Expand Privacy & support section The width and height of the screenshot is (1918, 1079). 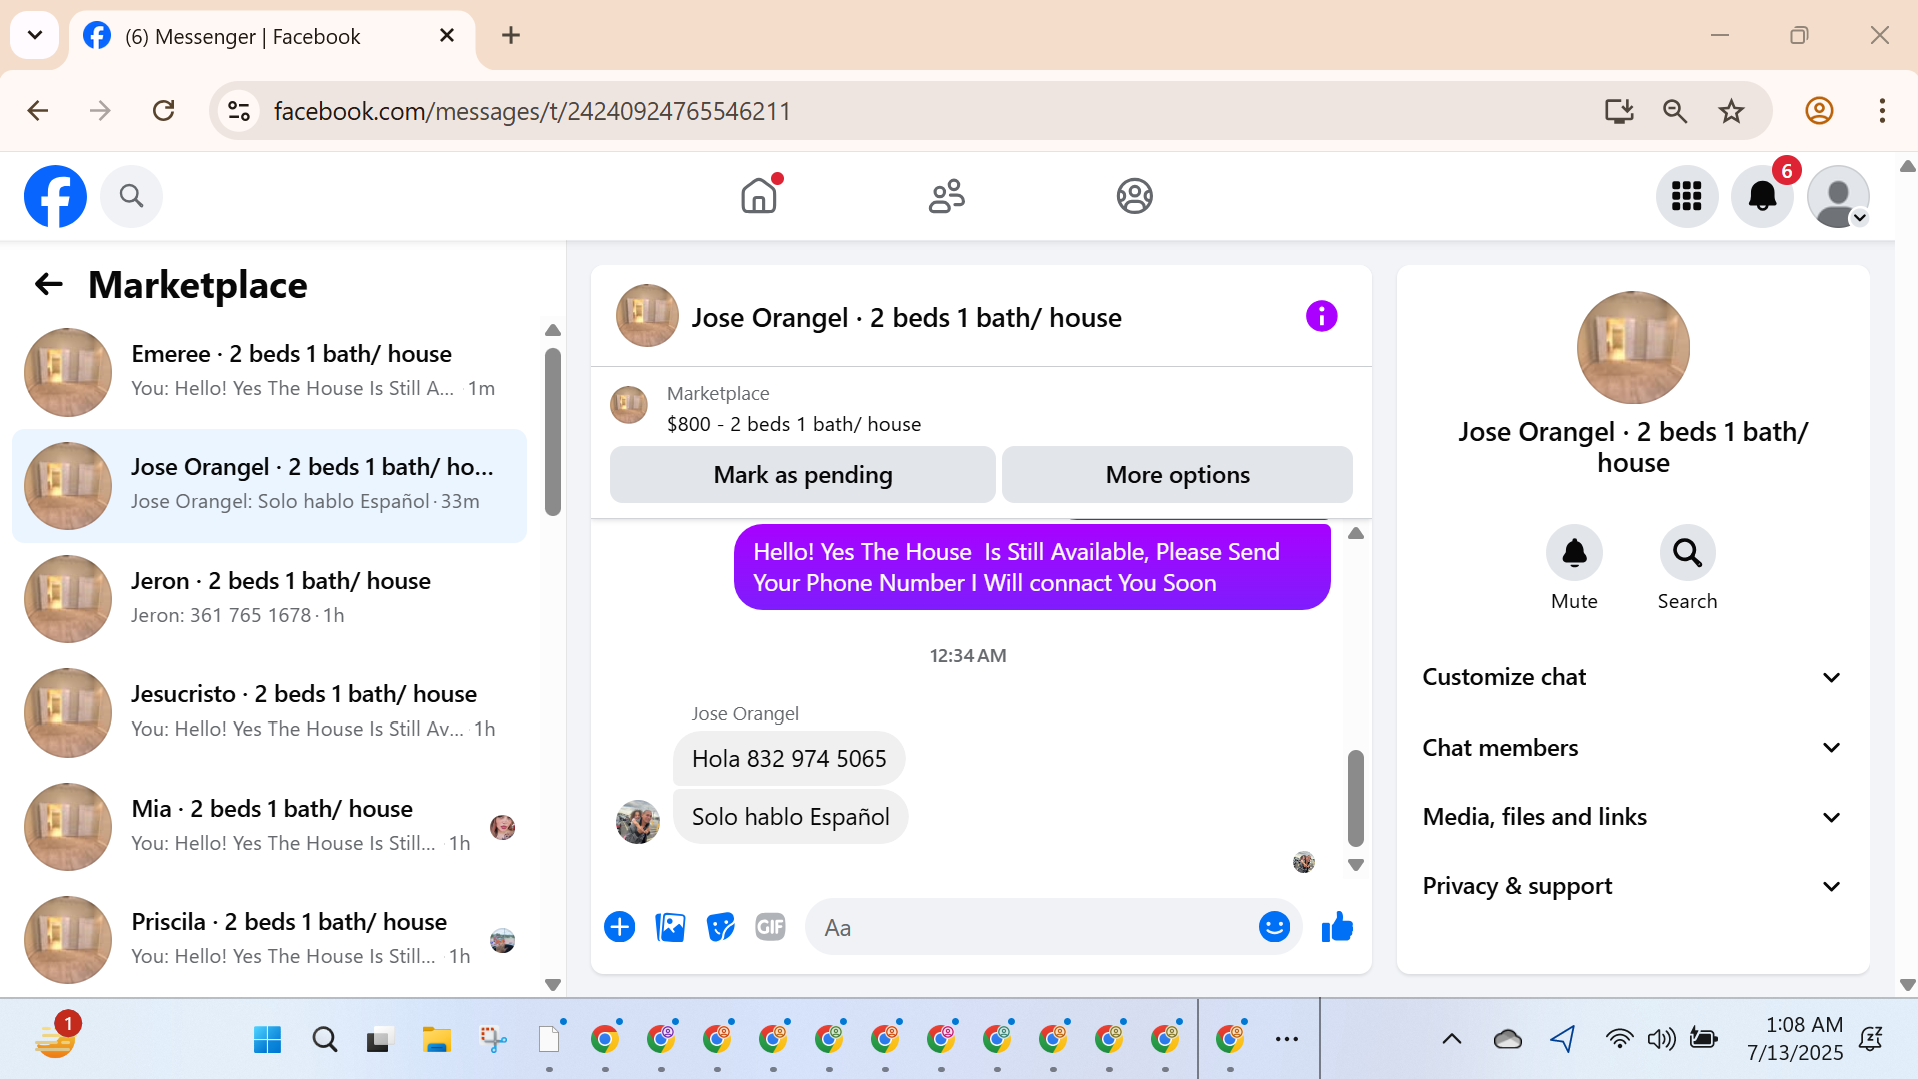click(1632, 886)
